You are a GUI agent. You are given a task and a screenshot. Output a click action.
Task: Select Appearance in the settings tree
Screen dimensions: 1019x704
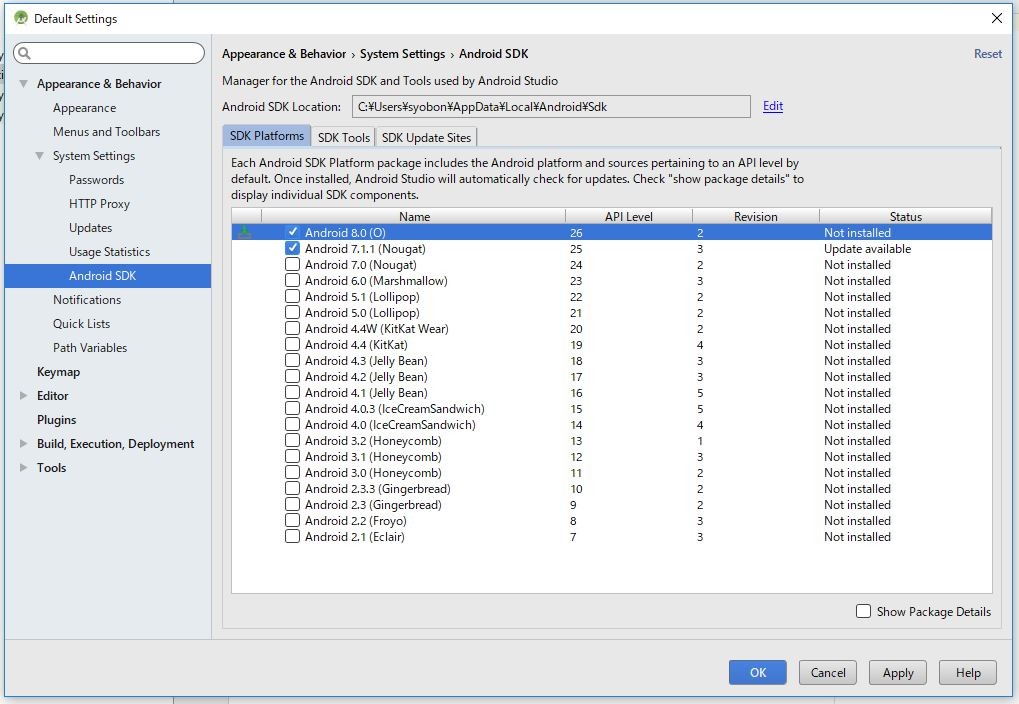pos(84,108)
